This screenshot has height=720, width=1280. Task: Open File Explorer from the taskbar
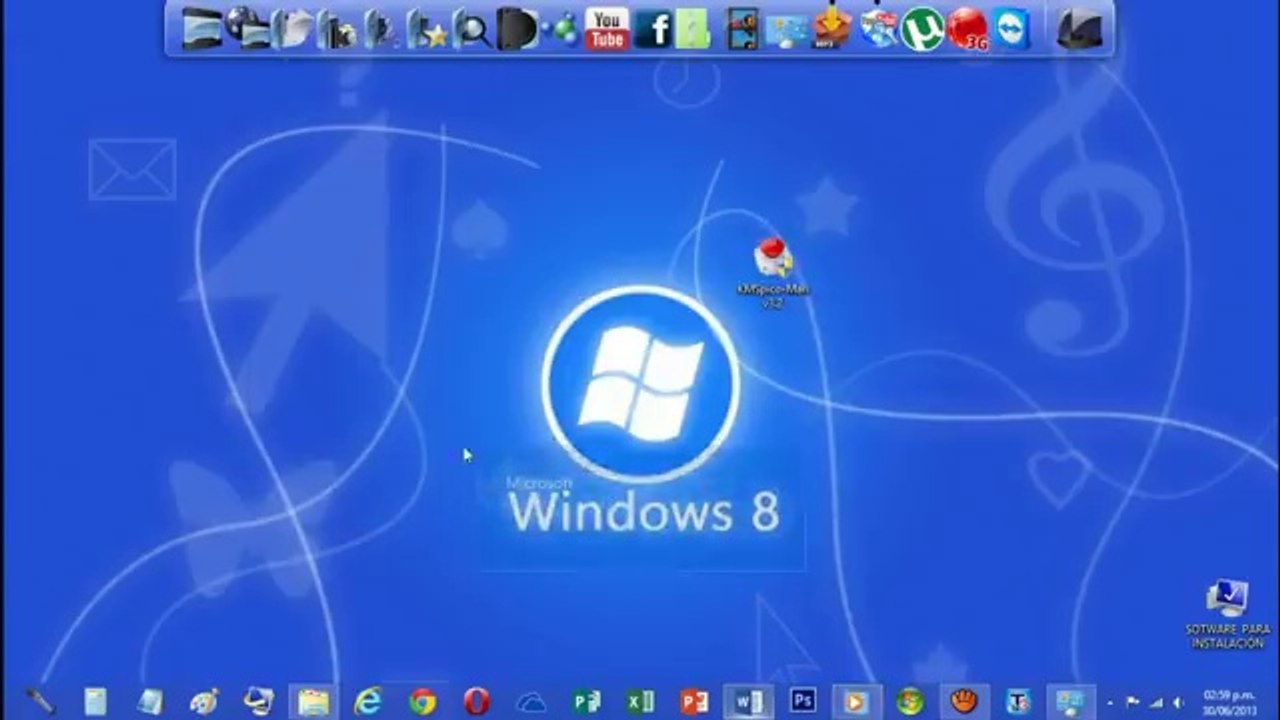pos(313,702)
